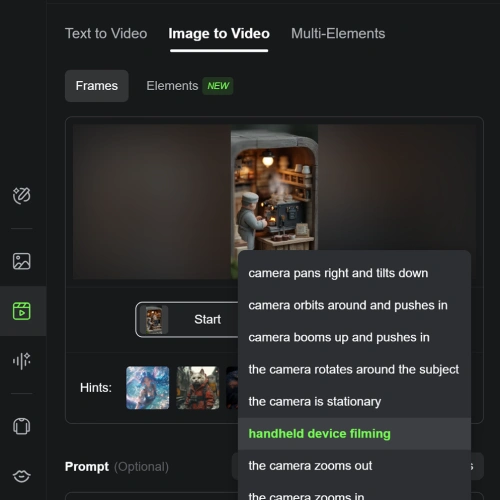This screenshot has height=500, width=500.
Task: Switch to Elements mode with NEW badge
Action: (189, 86)
